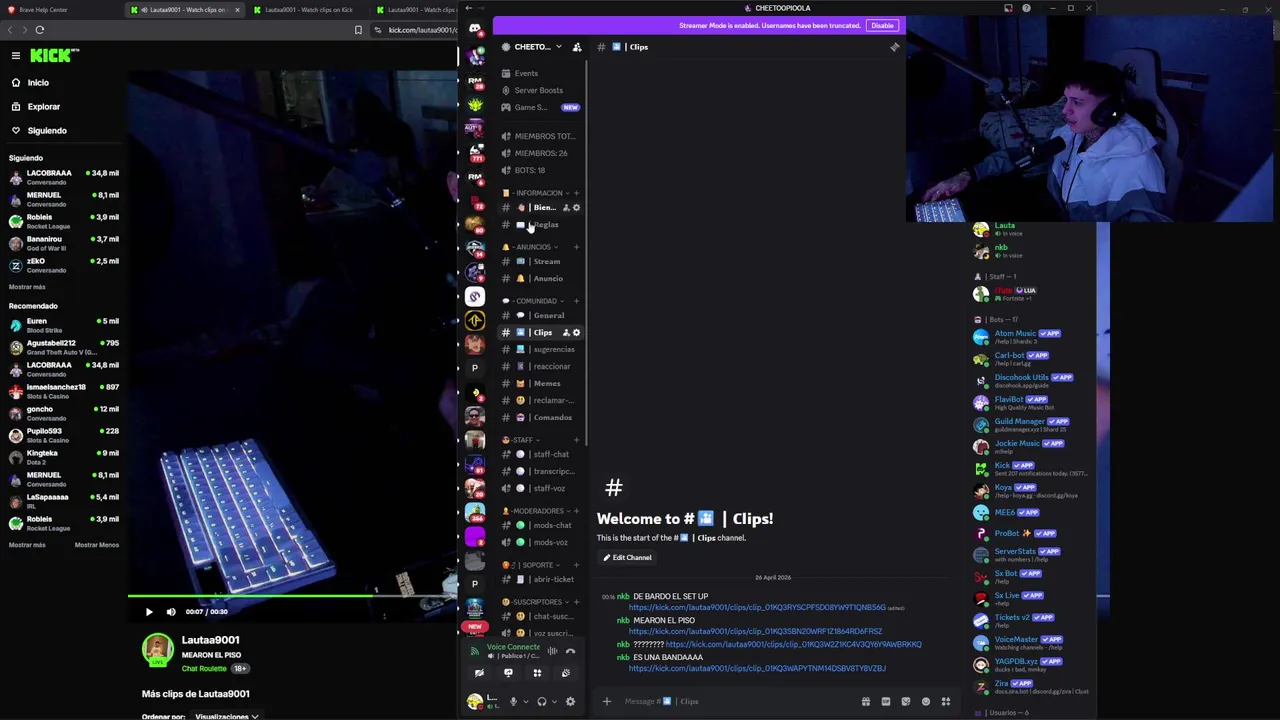Open the GIF picker

(886, 702)
